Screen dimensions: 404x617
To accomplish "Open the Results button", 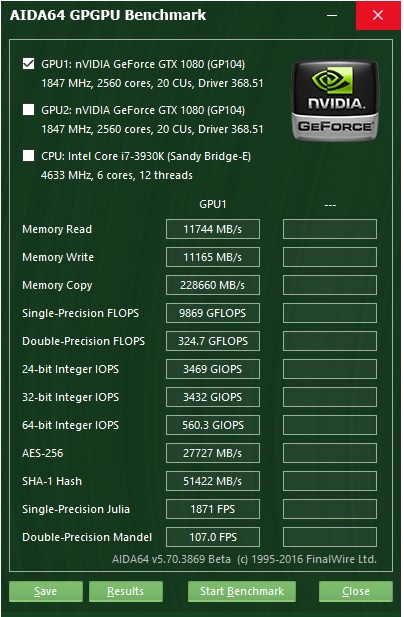I will (x=125, y=591).
